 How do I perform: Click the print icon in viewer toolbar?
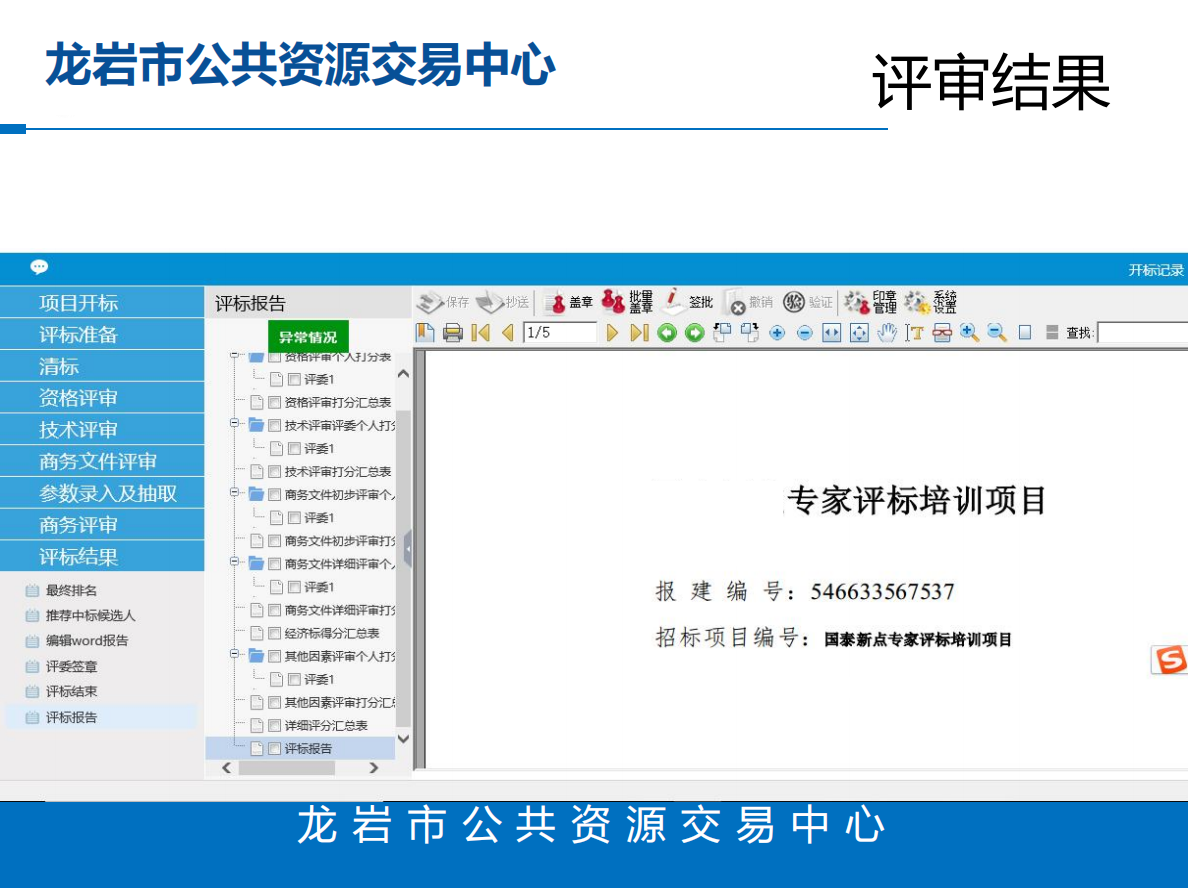(x=453, y=333)
